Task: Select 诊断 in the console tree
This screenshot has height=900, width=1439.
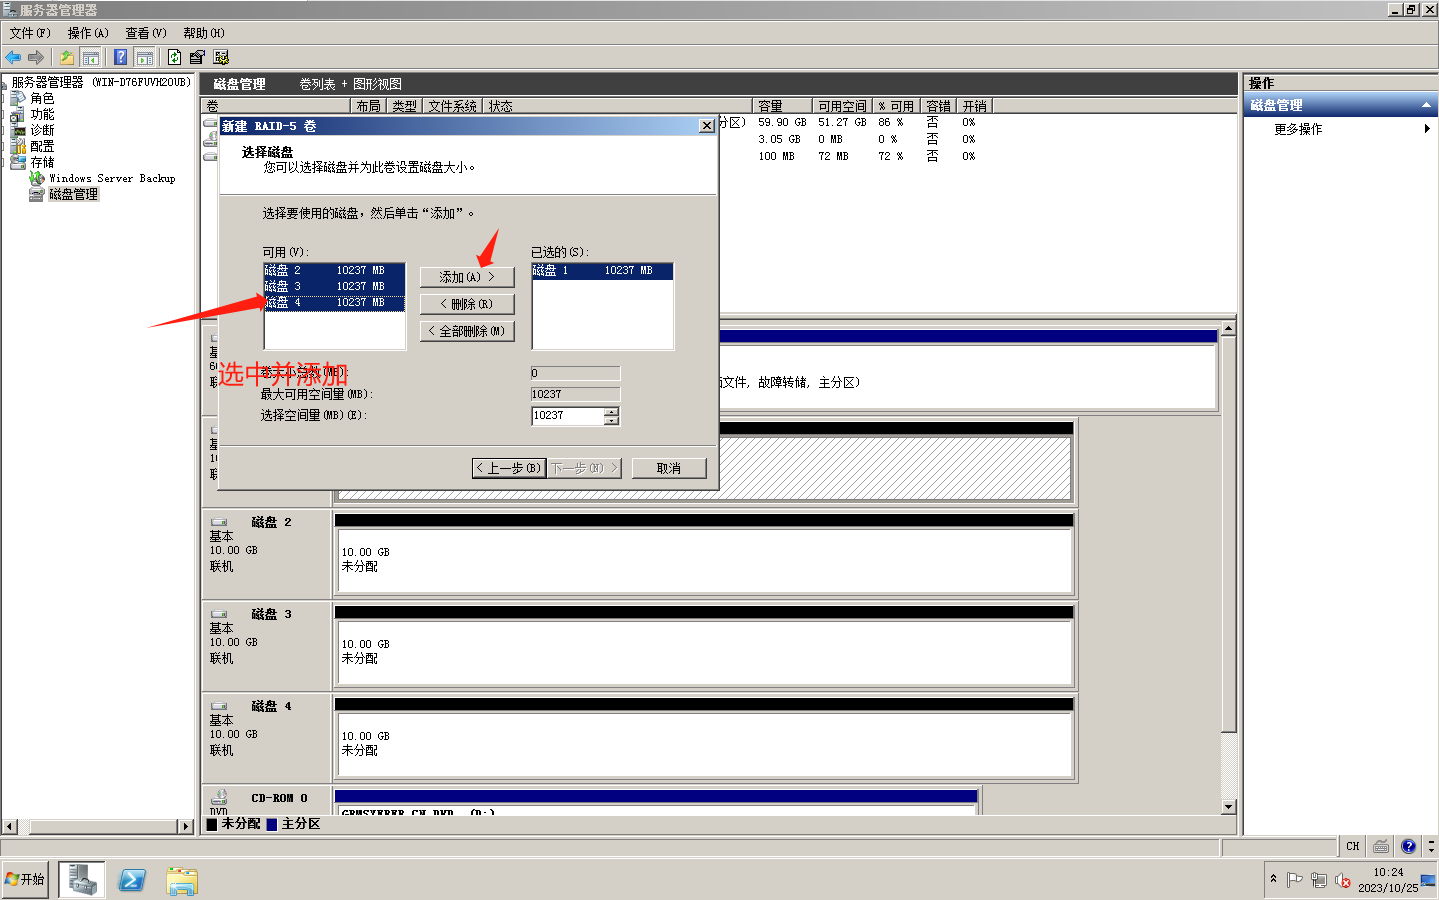Action: (x=42, y=130)
